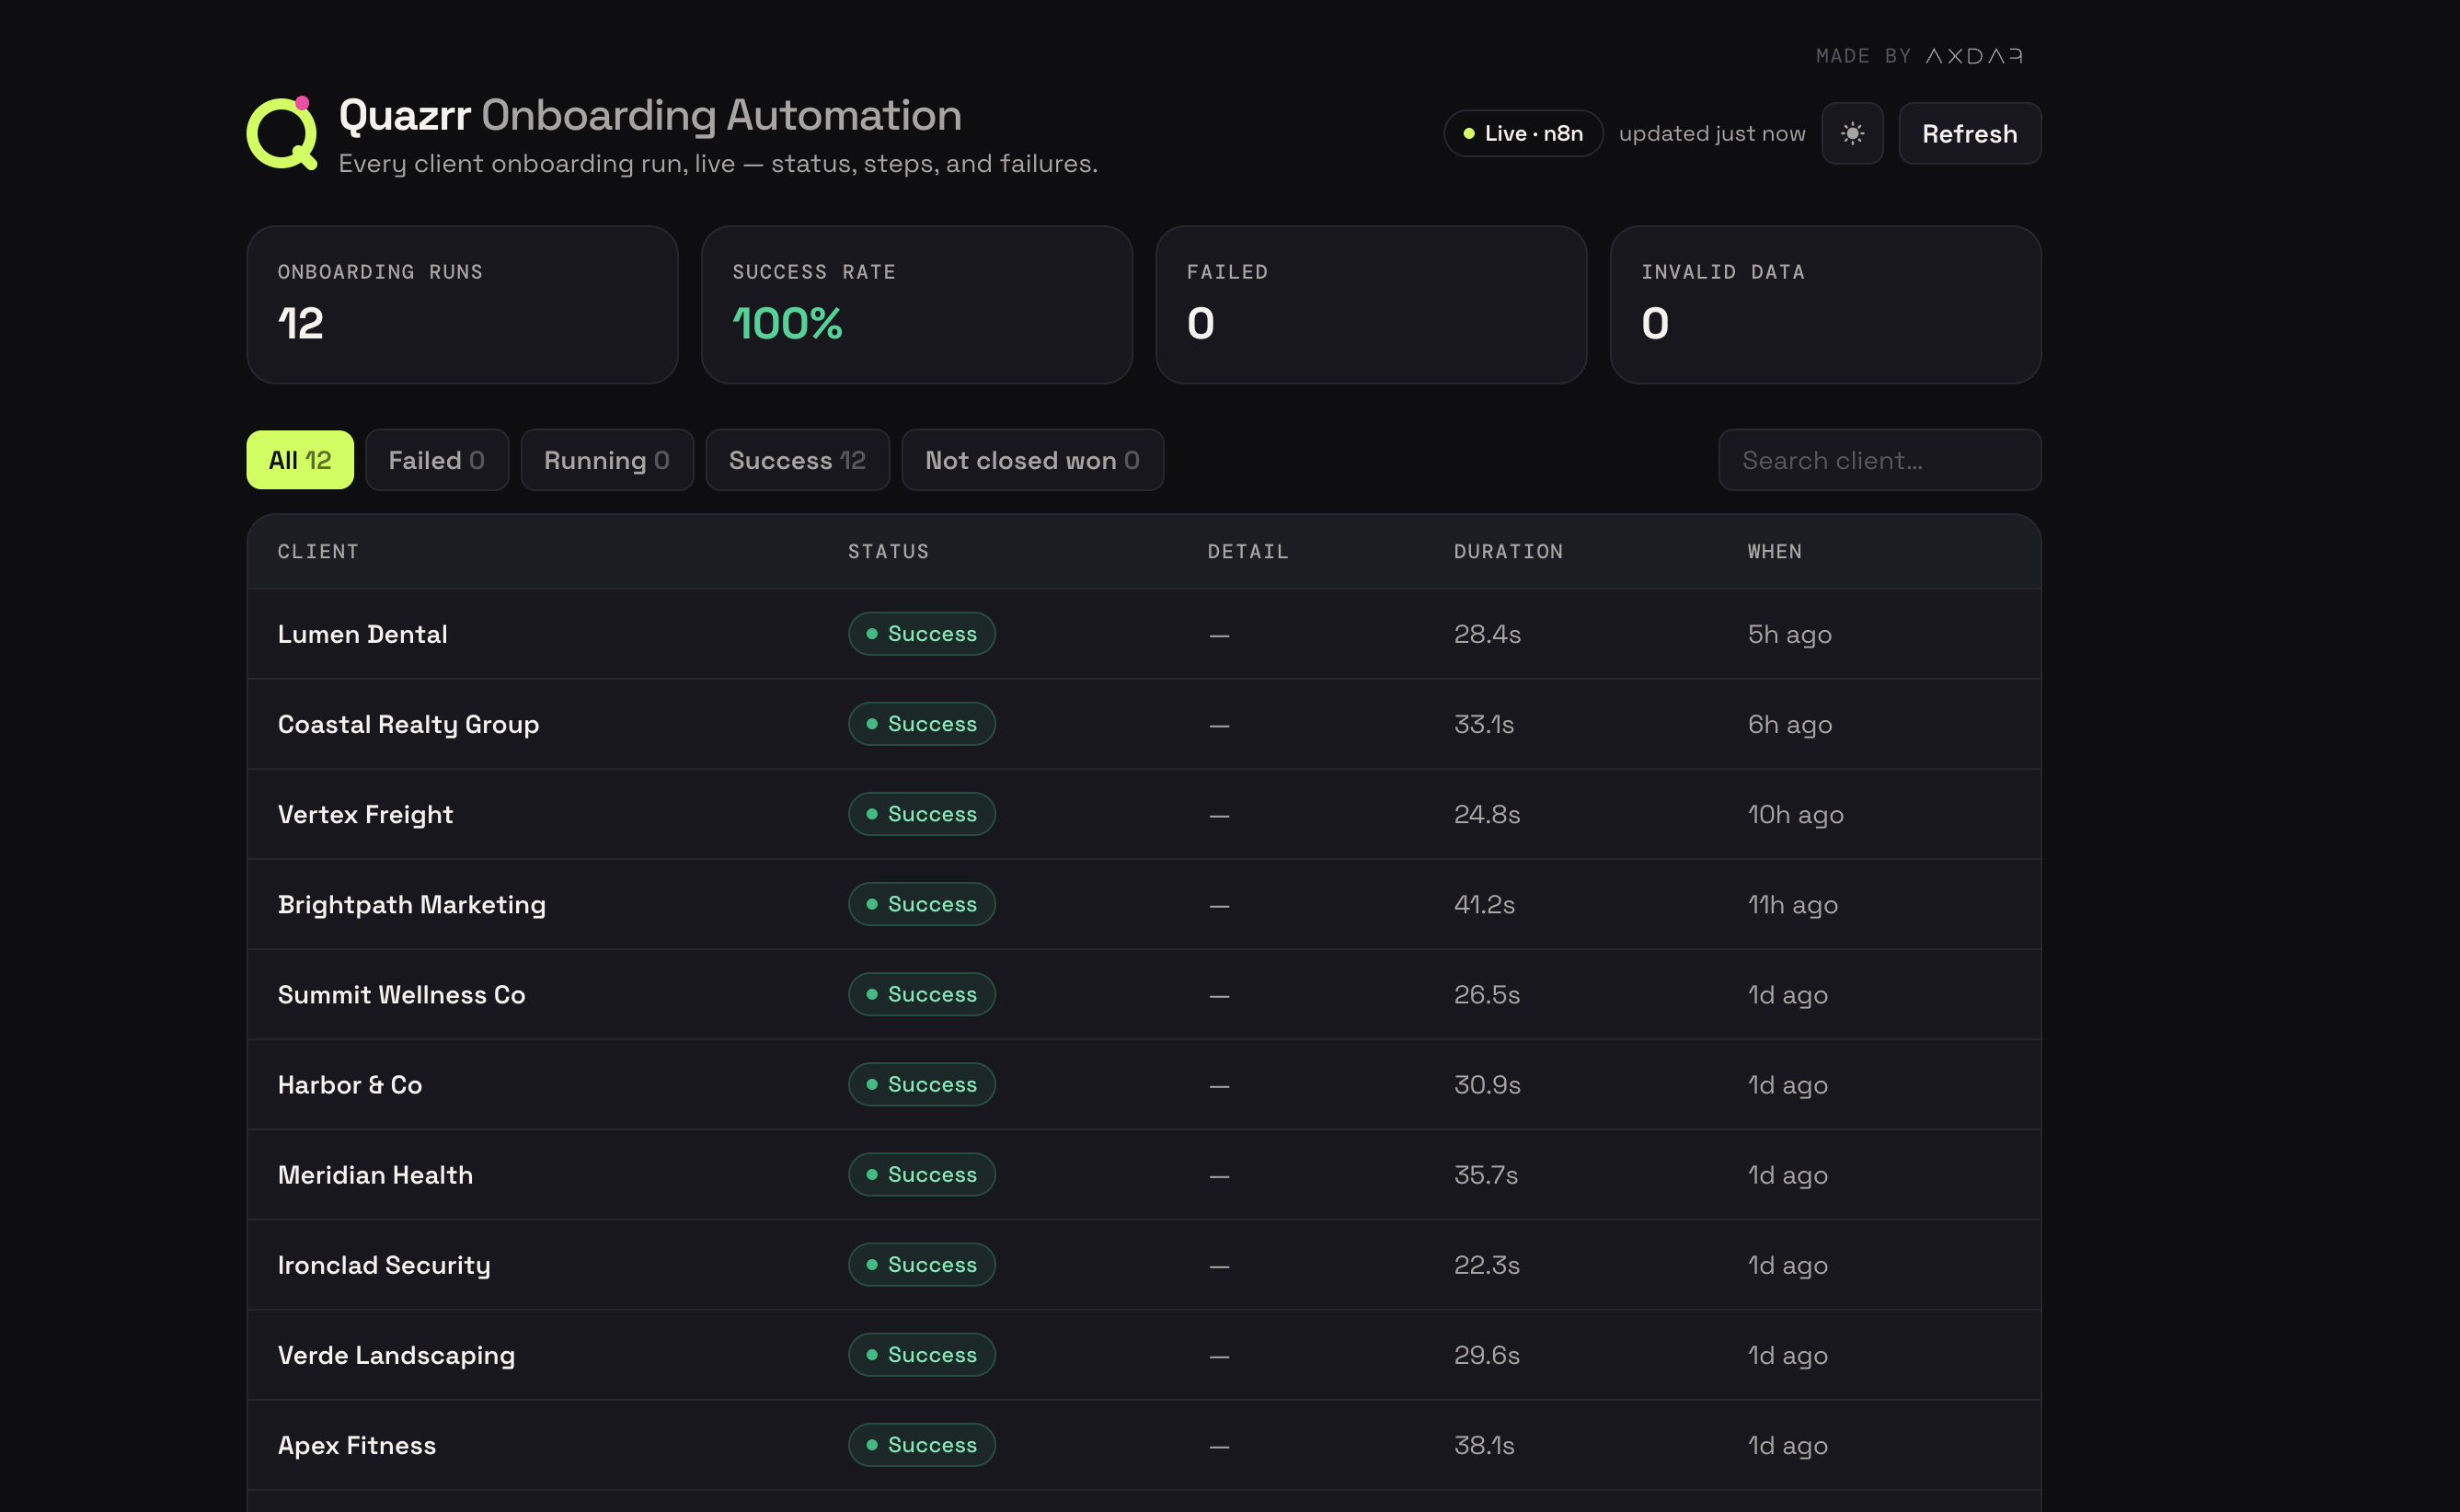The image size is (2460, 1512).
Task: Click the 30.9s duration value
Action: [x=1487, y=1084]
